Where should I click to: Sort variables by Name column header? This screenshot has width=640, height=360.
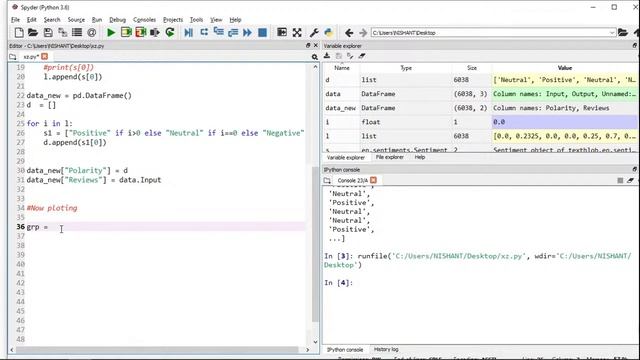342,68
